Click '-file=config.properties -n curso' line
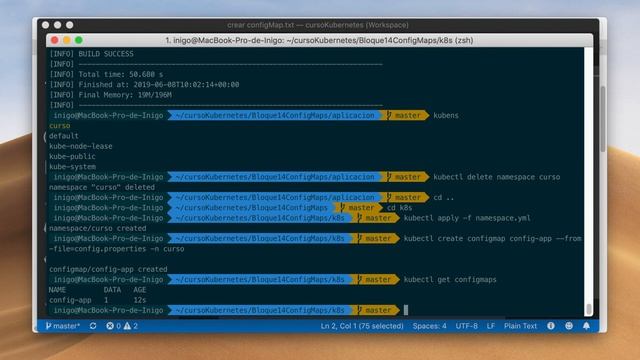Image resolution: width=640 pixels, height=360 pixels. [x=116, y=249]
